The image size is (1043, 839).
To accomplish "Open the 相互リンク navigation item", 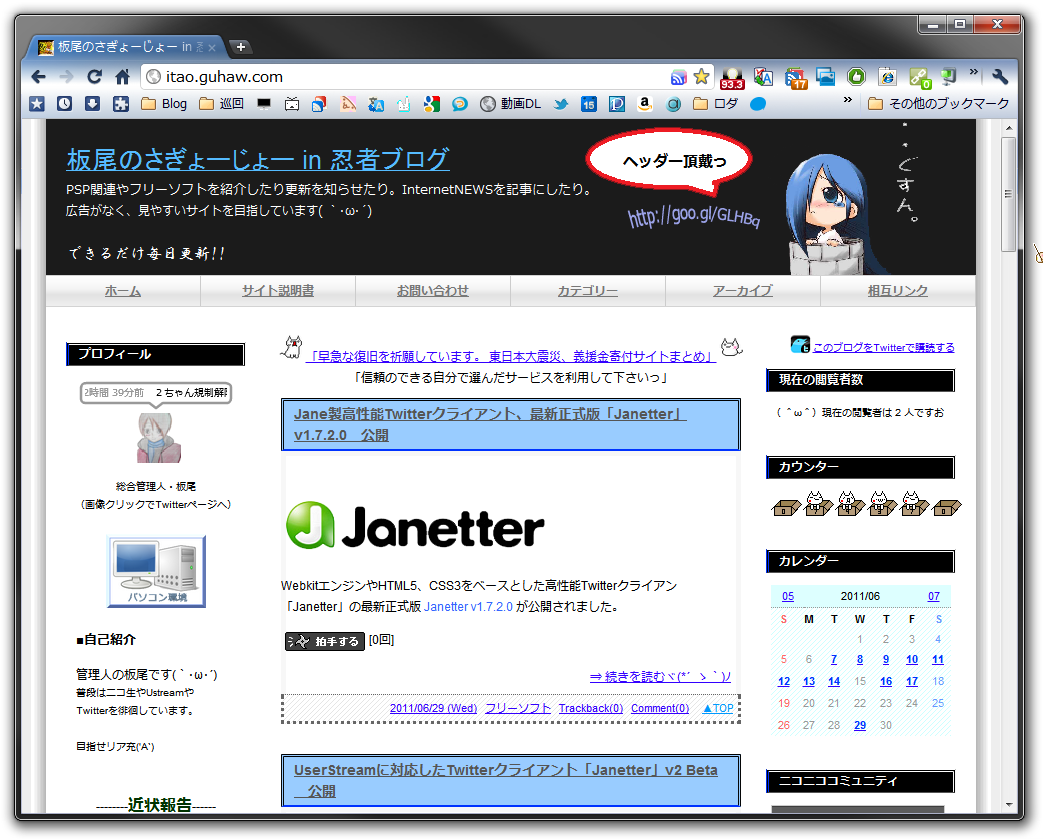I will [897, 291].
